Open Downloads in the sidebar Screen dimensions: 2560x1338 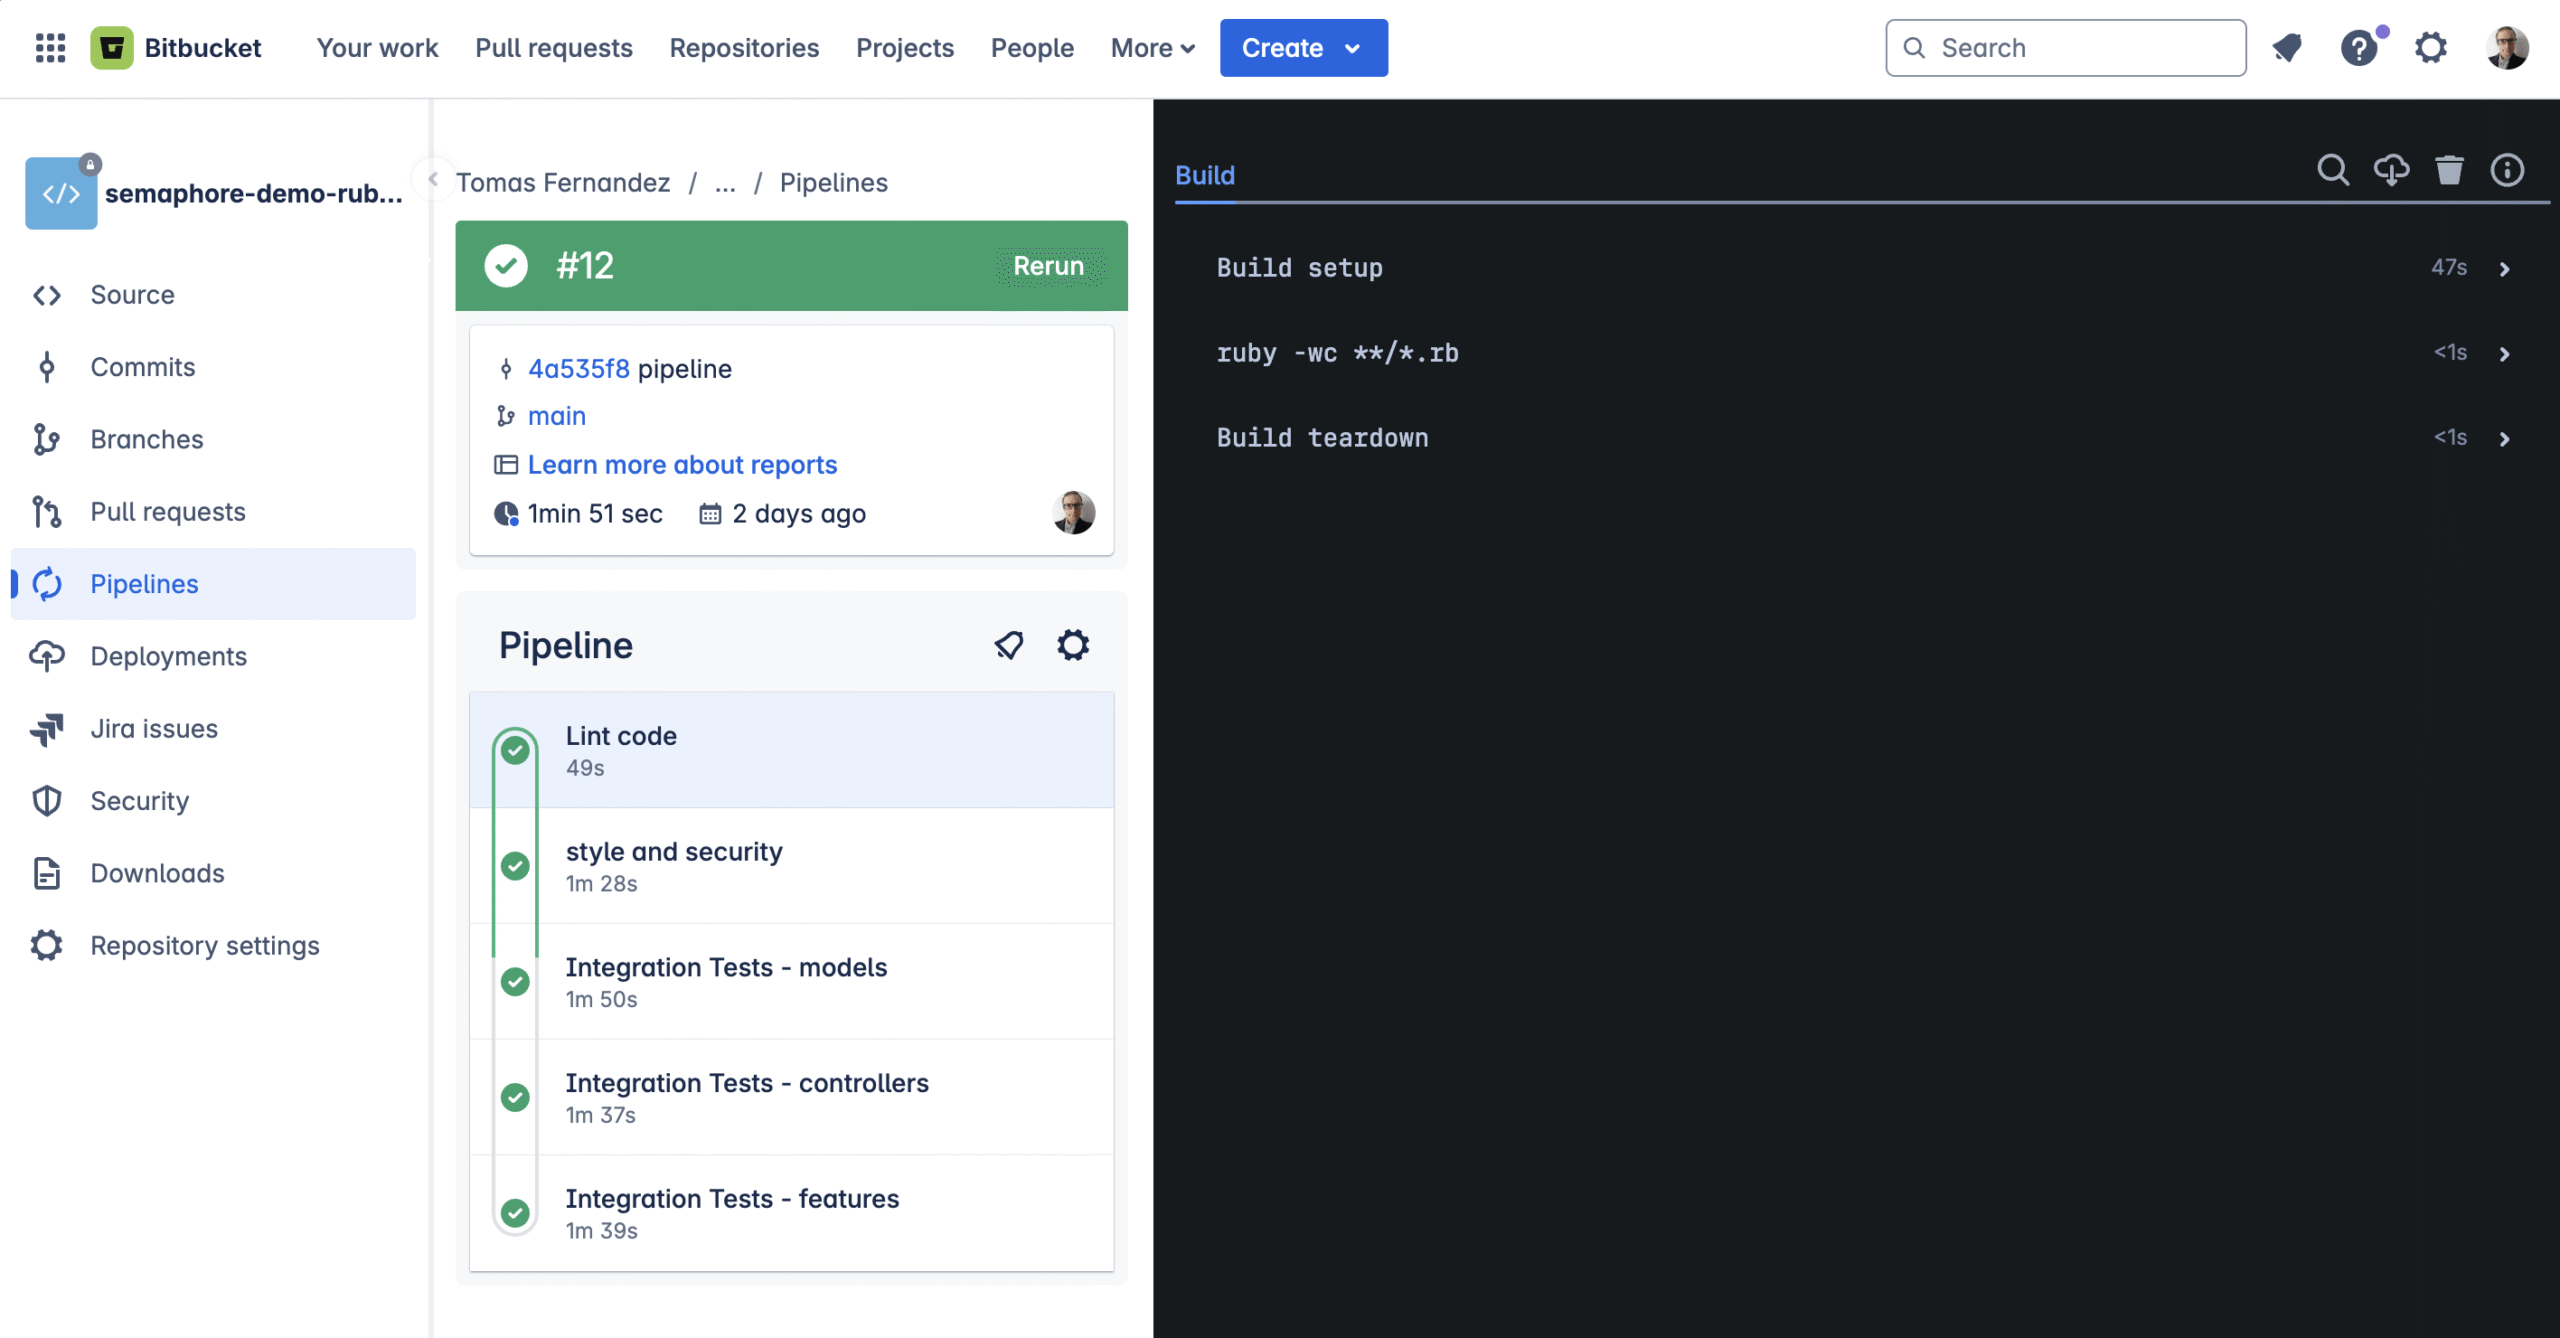(213, 873)
